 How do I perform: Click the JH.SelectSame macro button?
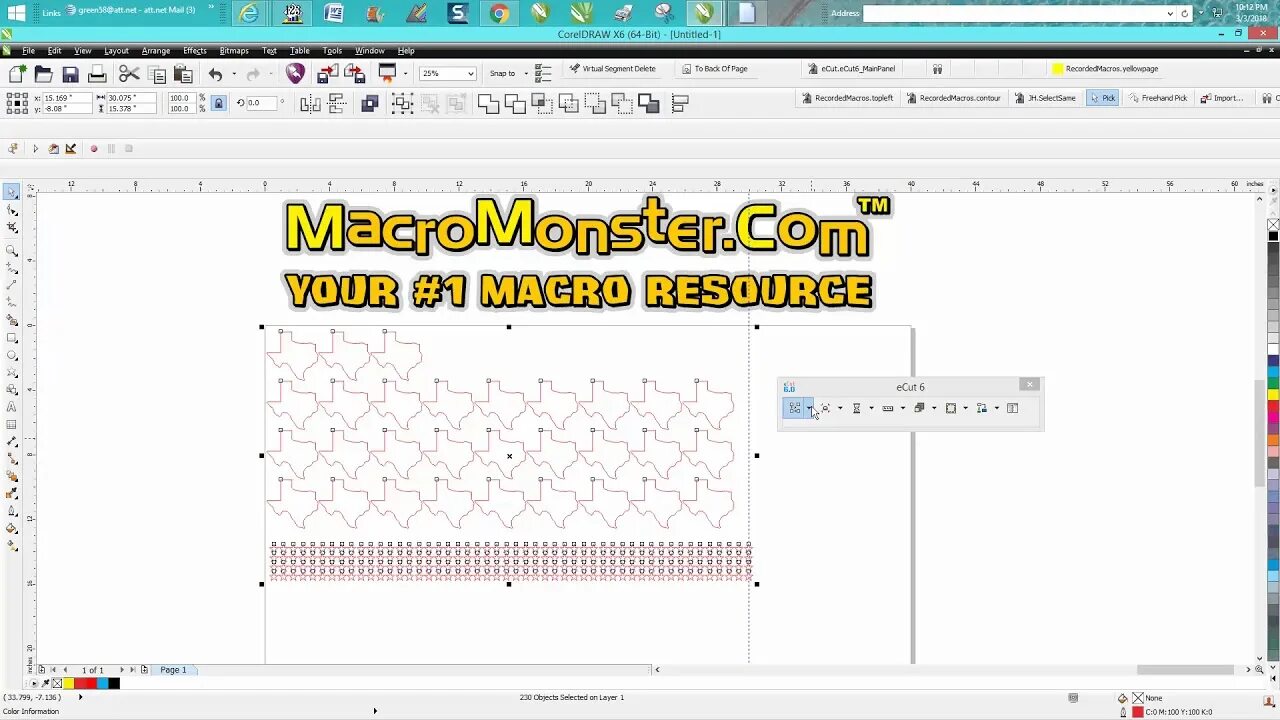[1045, 98]
